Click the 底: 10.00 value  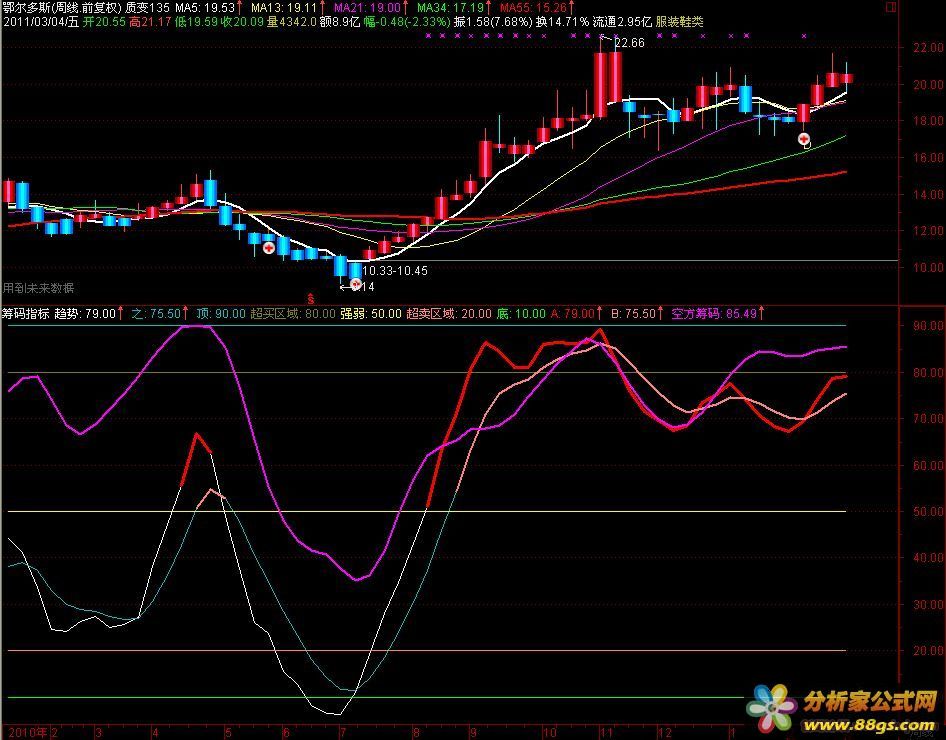click(521, 314)
